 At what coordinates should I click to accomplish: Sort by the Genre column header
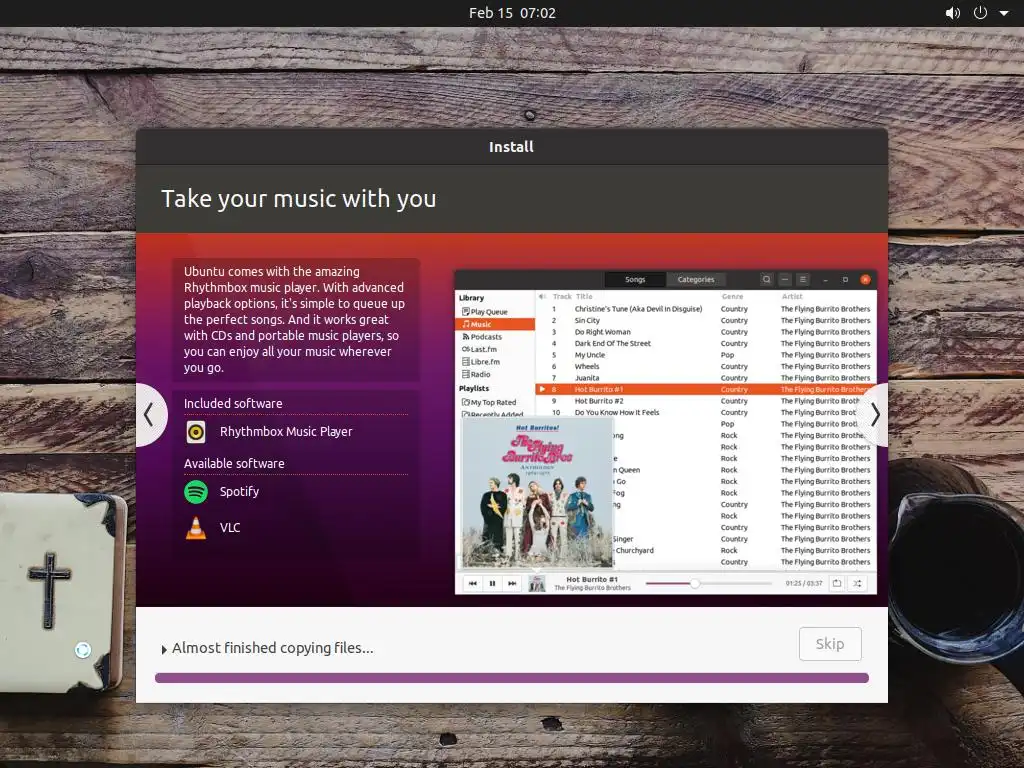tap(732, 296)
